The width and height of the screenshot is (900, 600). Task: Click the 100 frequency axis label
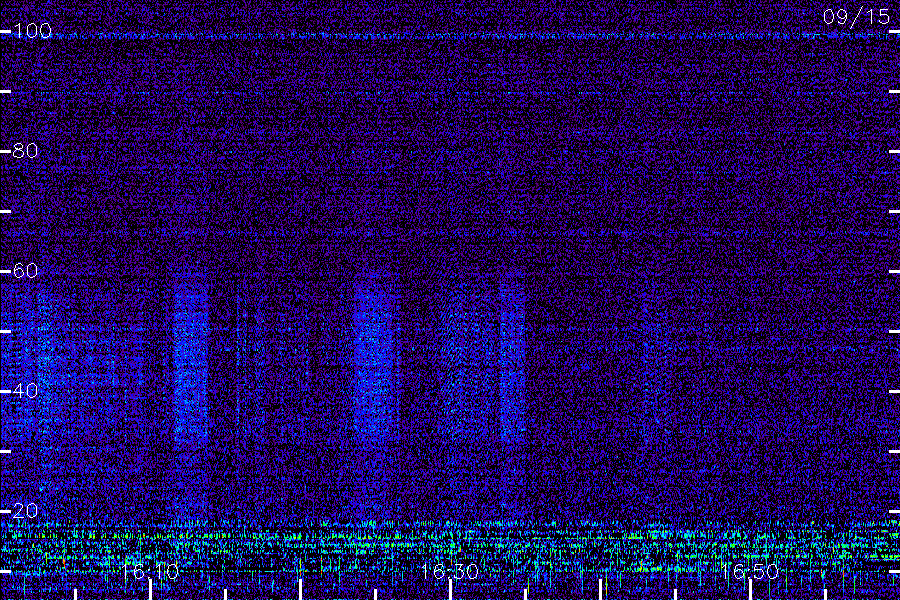(x=32, y=30)
